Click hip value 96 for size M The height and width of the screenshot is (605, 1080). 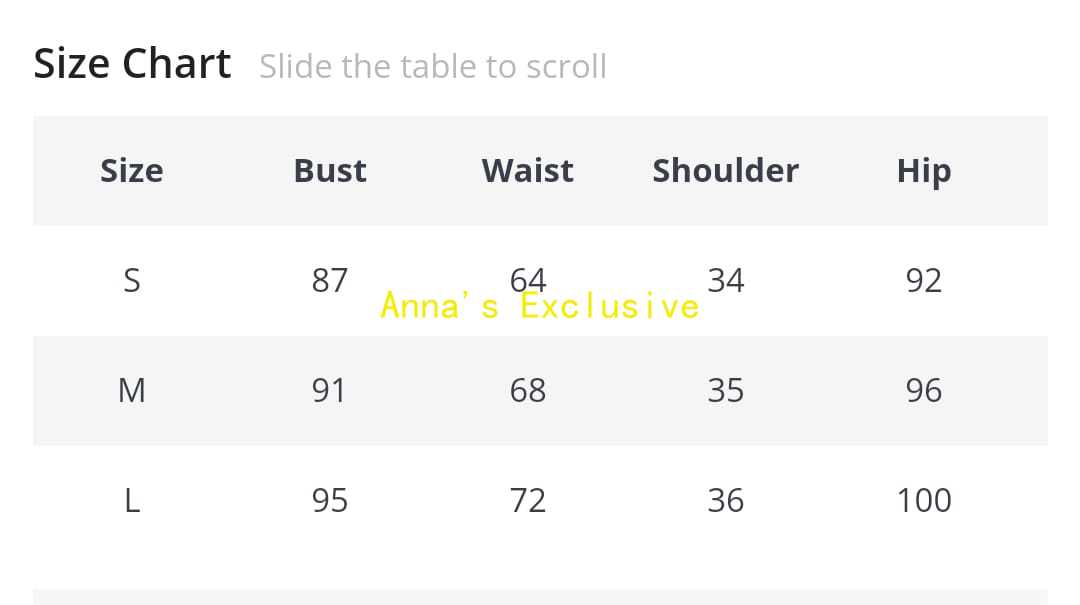click(x=923, y=390)
